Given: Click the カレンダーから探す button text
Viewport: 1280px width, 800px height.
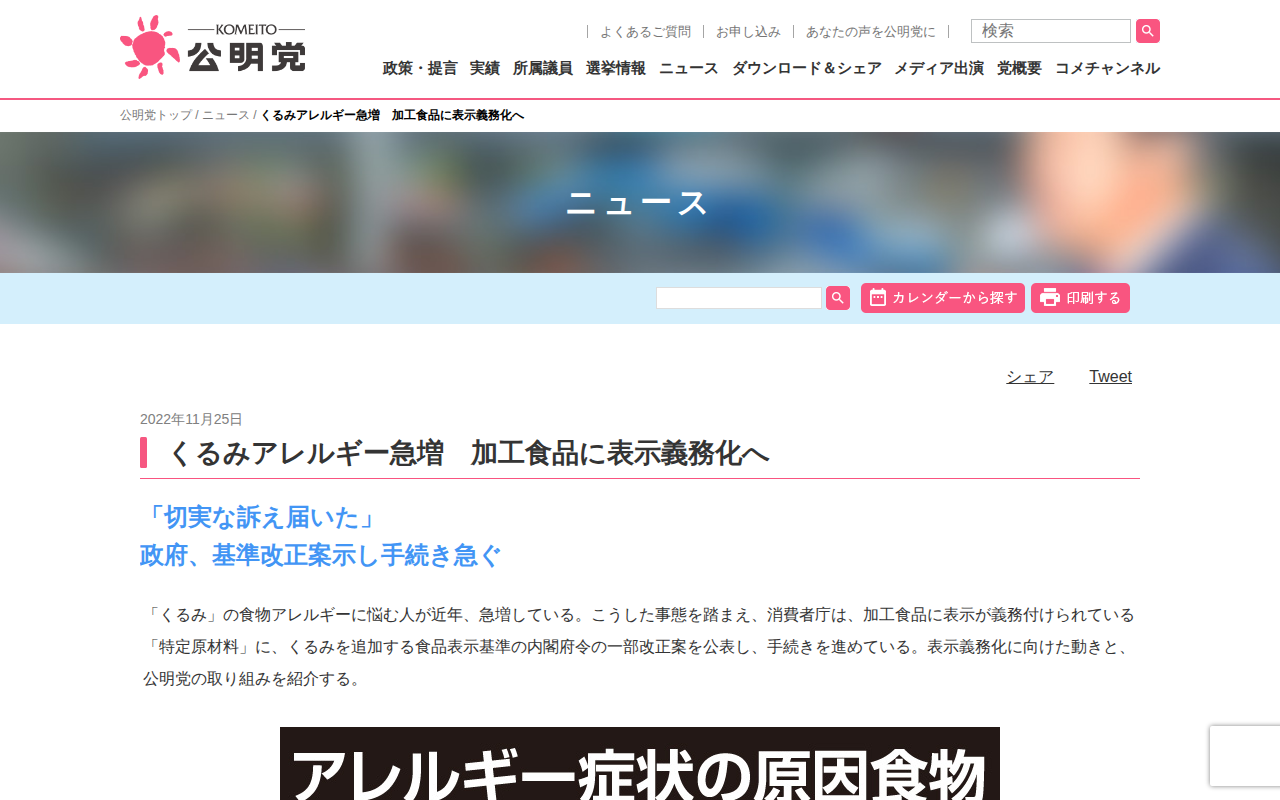Looking at the screenshot, I should pyautogui.click(x=955, y=298).
